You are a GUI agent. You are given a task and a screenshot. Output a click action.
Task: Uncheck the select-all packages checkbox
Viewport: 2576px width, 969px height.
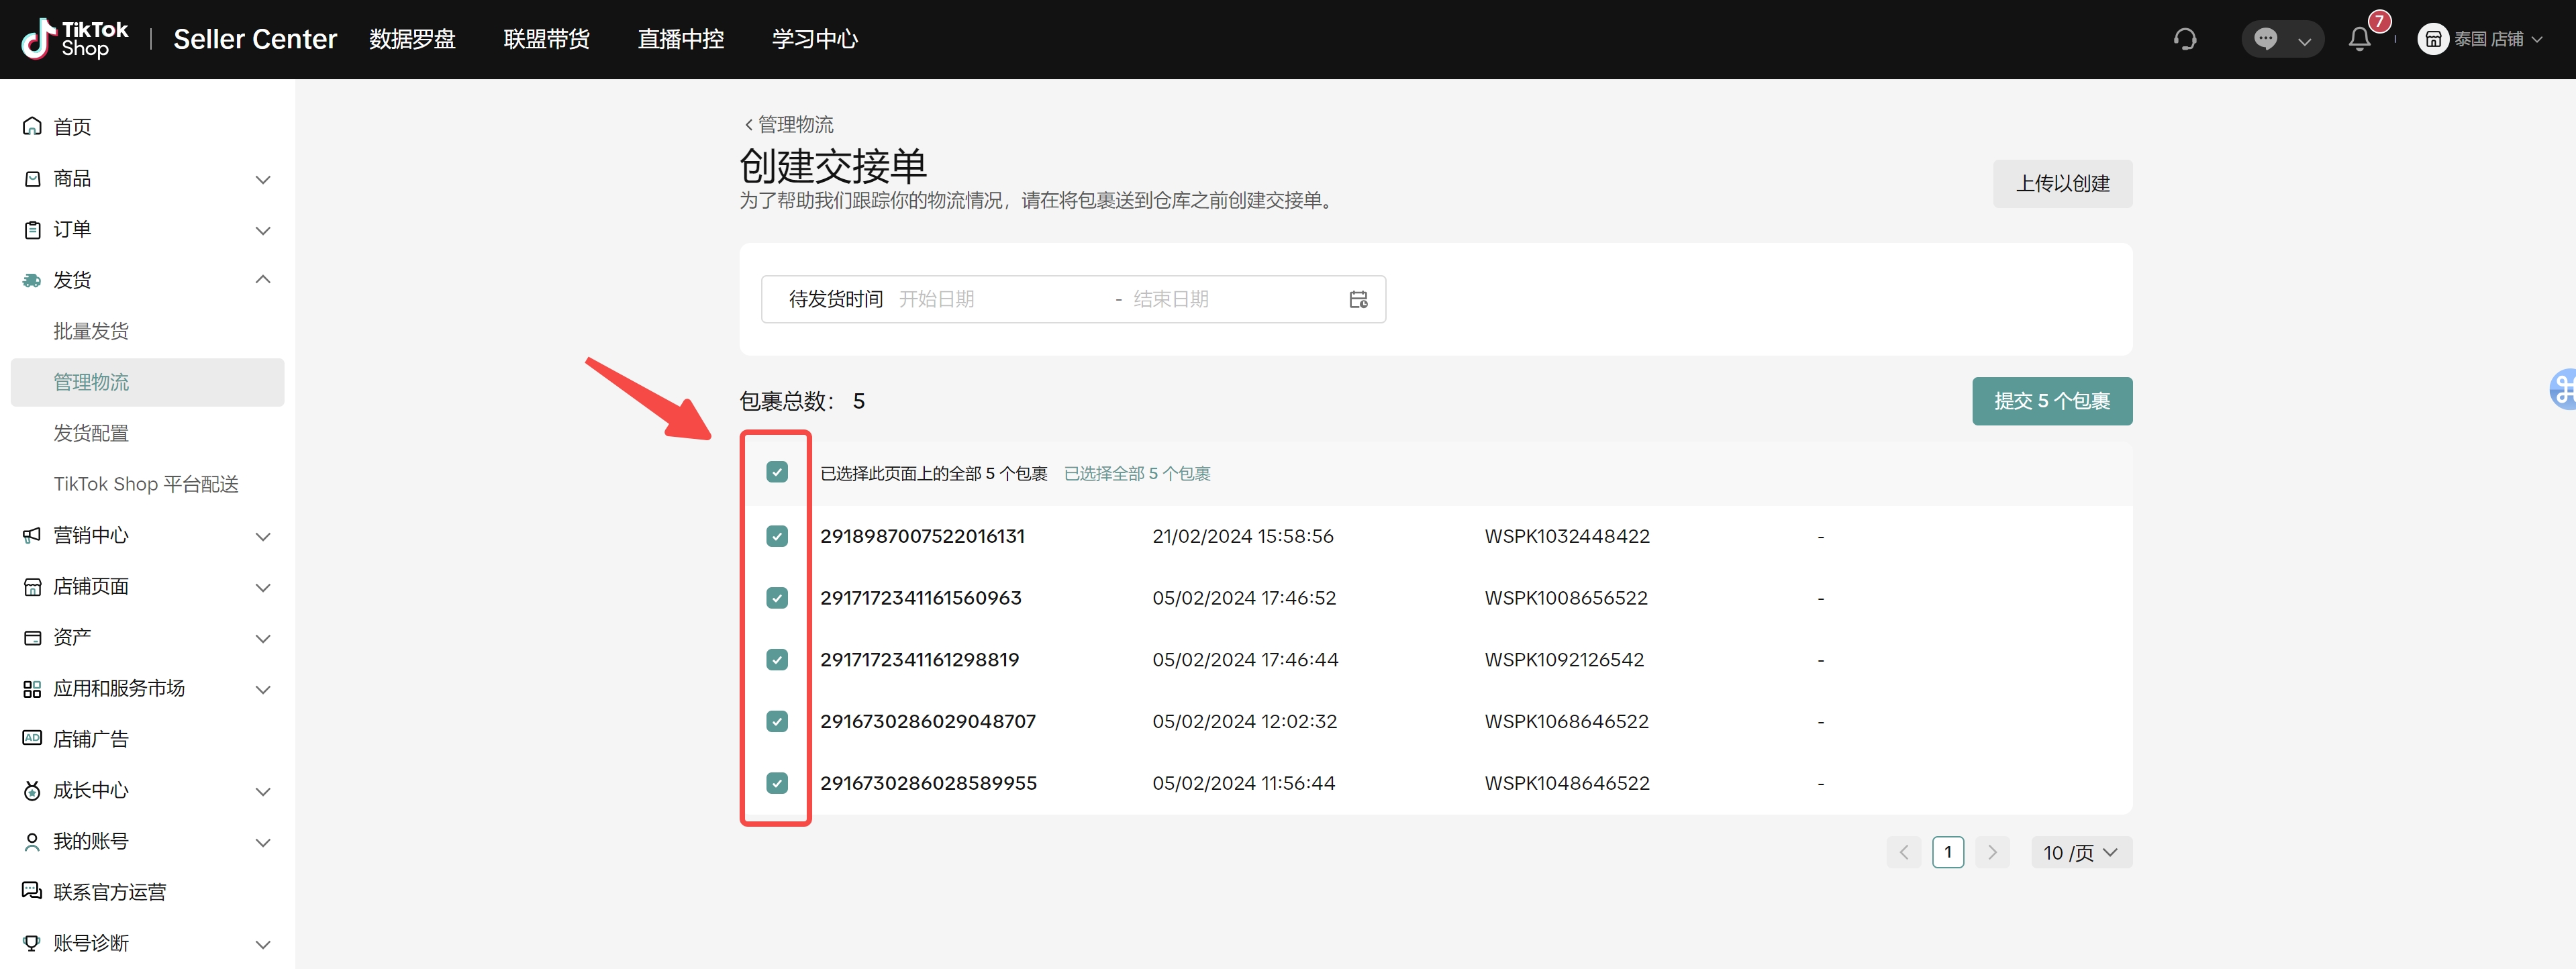tap(777, 472)
